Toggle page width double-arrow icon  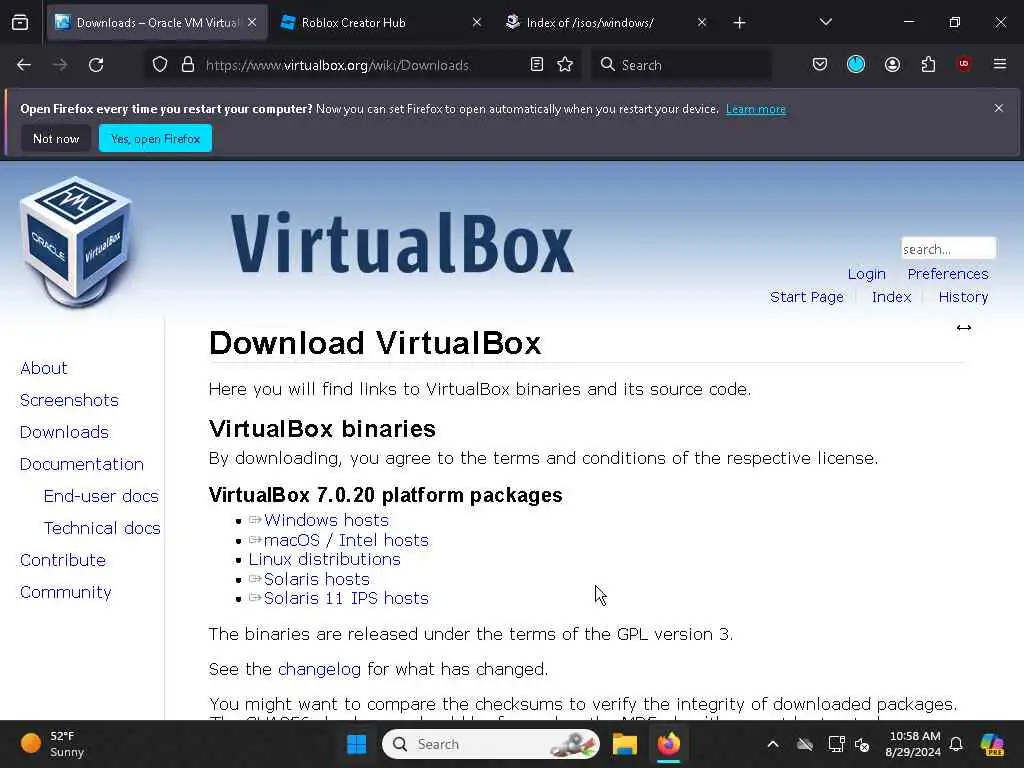pos(964,328)
